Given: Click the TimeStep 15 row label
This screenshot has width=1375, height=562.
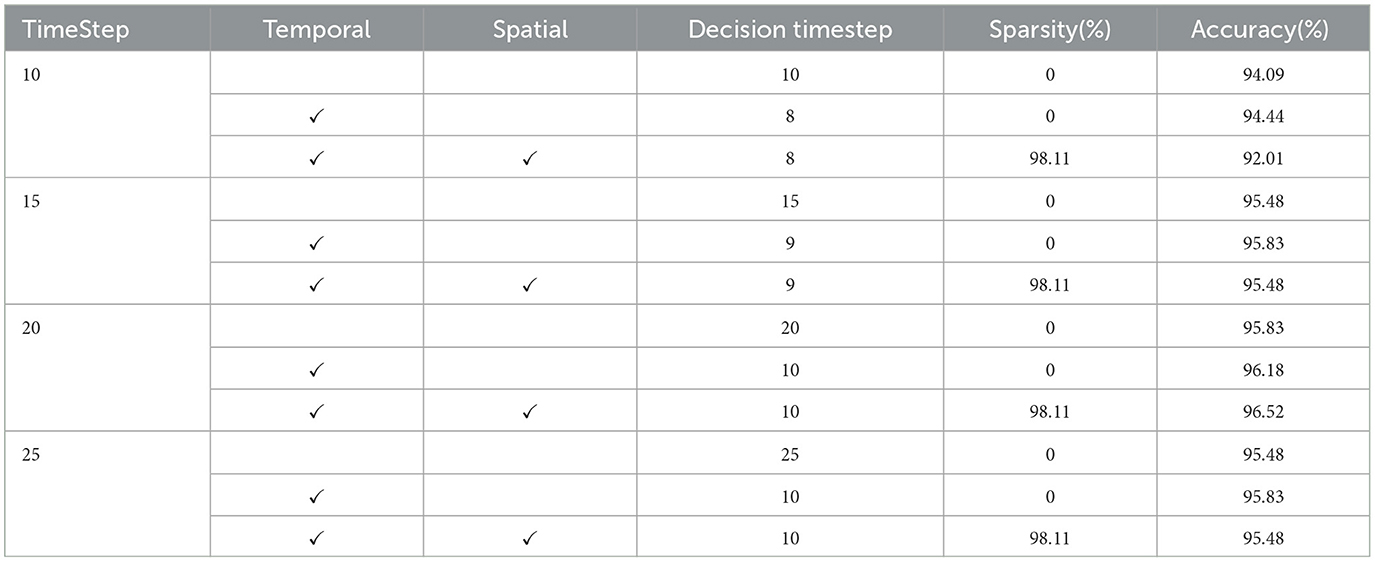Looking at the screenshot, I should tap(31, 200).
